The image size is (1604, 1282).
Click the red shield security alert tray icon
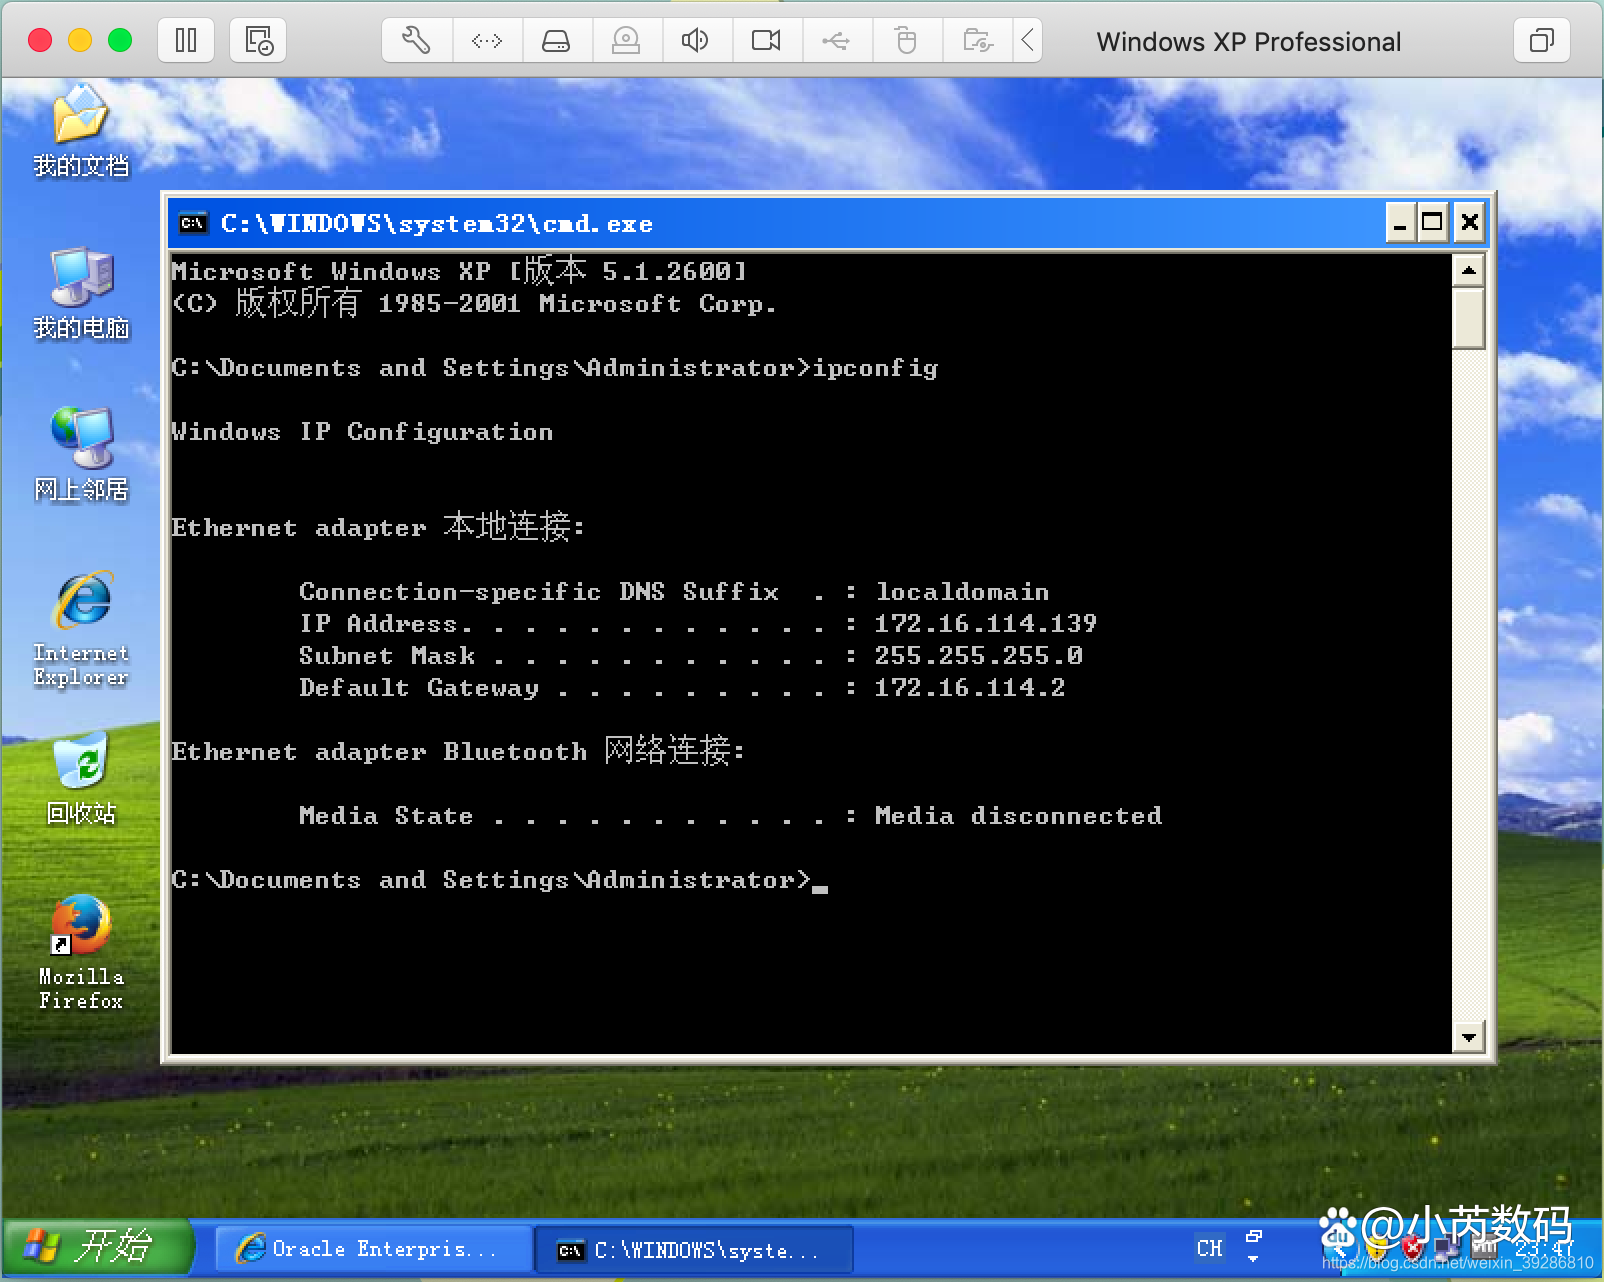point(1412,1247)
